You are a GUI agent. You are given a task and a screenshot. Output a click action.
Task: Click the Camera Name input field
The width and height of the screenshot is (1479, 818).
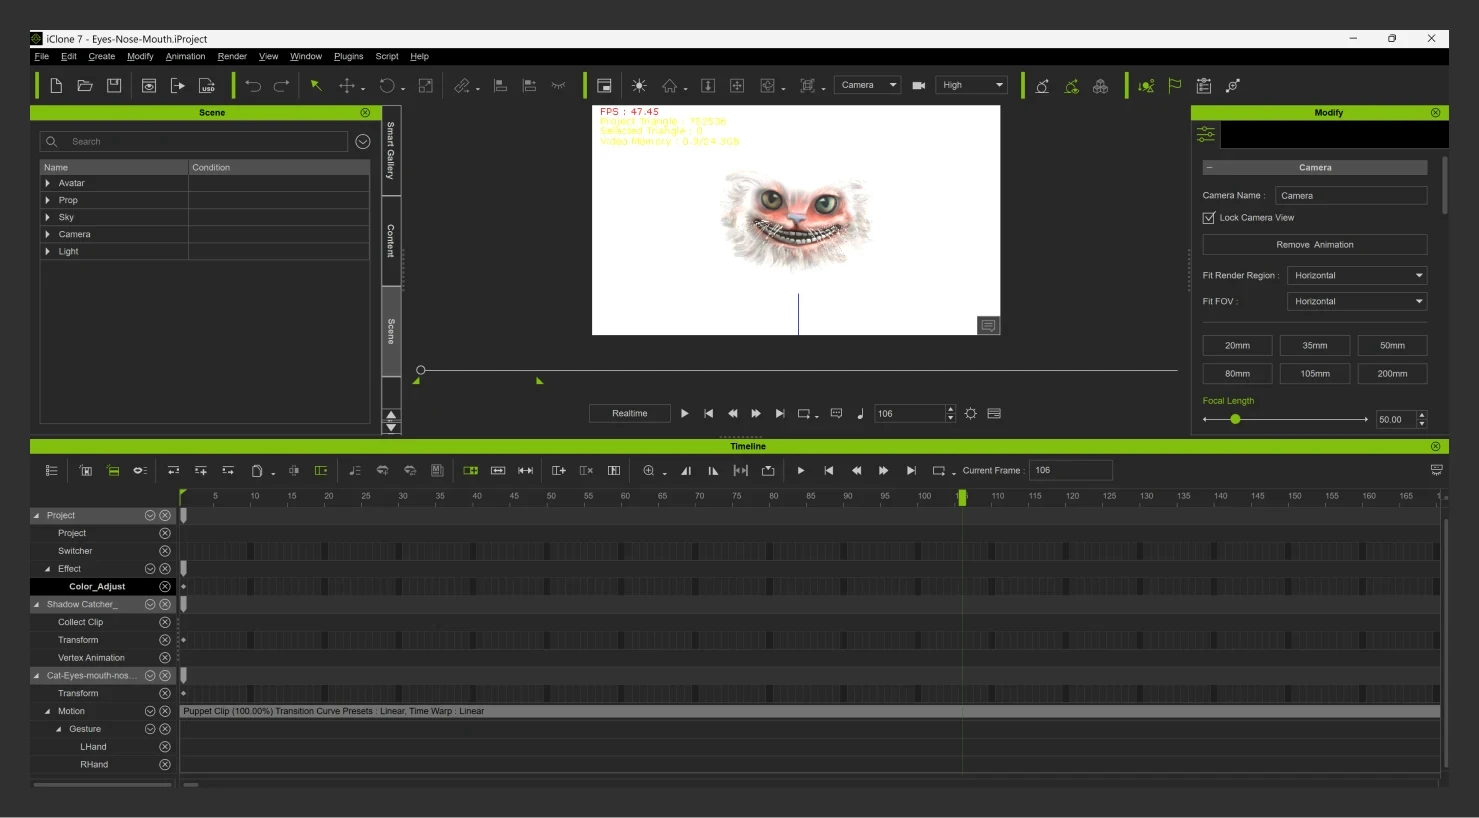pos(1351,195)
